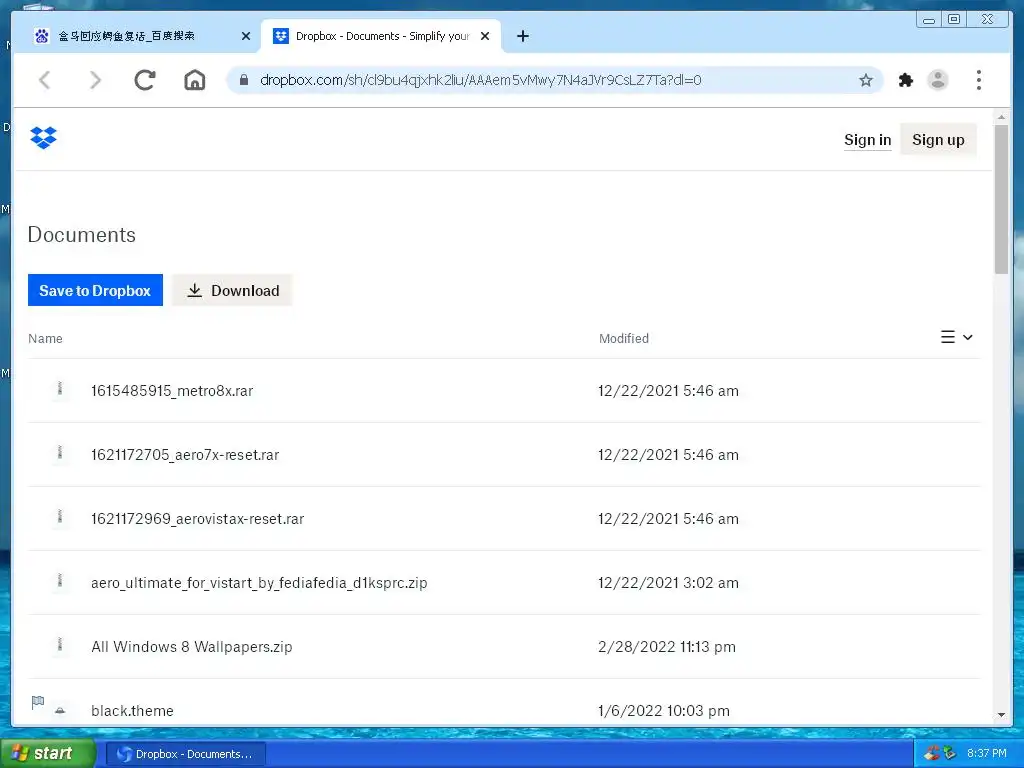Sort by the Name column header
The height and width of the screenshot is (768, 1024).
click(45, 338)
